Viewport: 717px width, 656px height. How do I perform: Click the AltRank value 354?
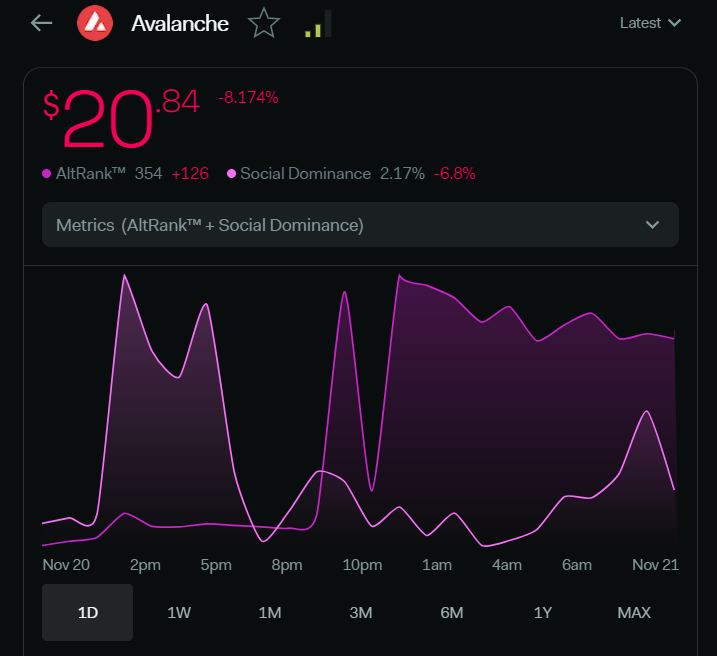(x=148, y=174)
